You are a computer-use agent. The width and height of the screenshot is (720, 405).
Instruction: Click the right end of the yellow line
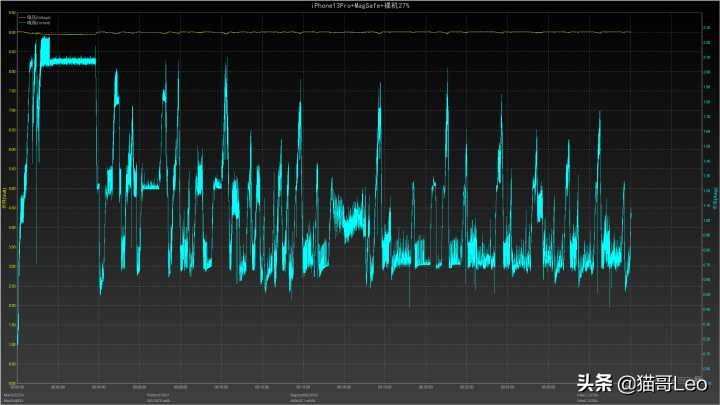click(x=629, y=32)
